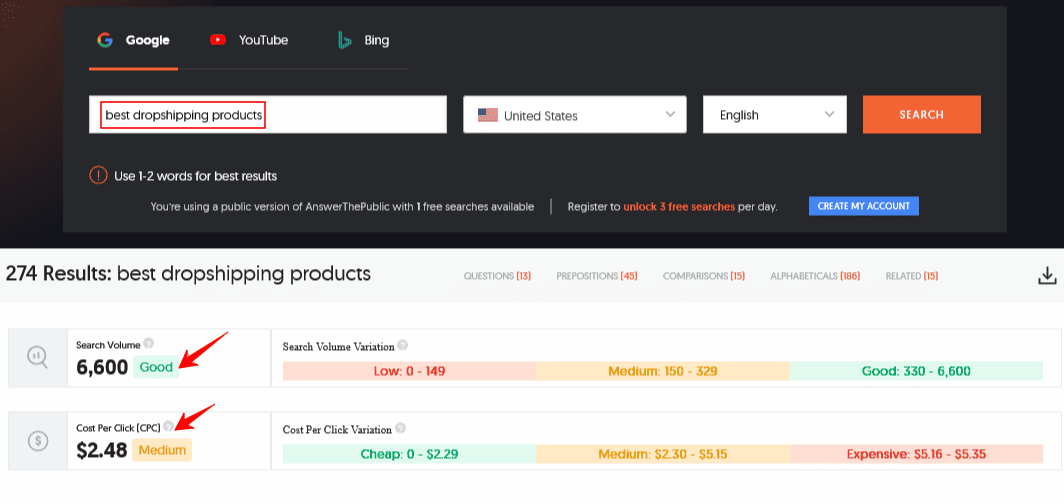Screen dimensions: 1064x504
Task: Jump to the QUESTIONS (13) section
Action: pyautogui.click(x=497, y=276)
